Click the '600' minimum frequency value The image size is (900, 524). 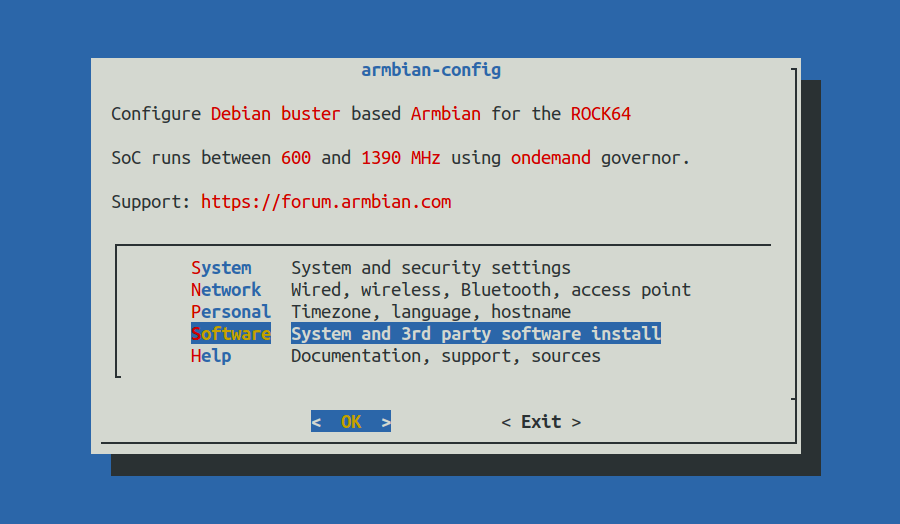296,158
